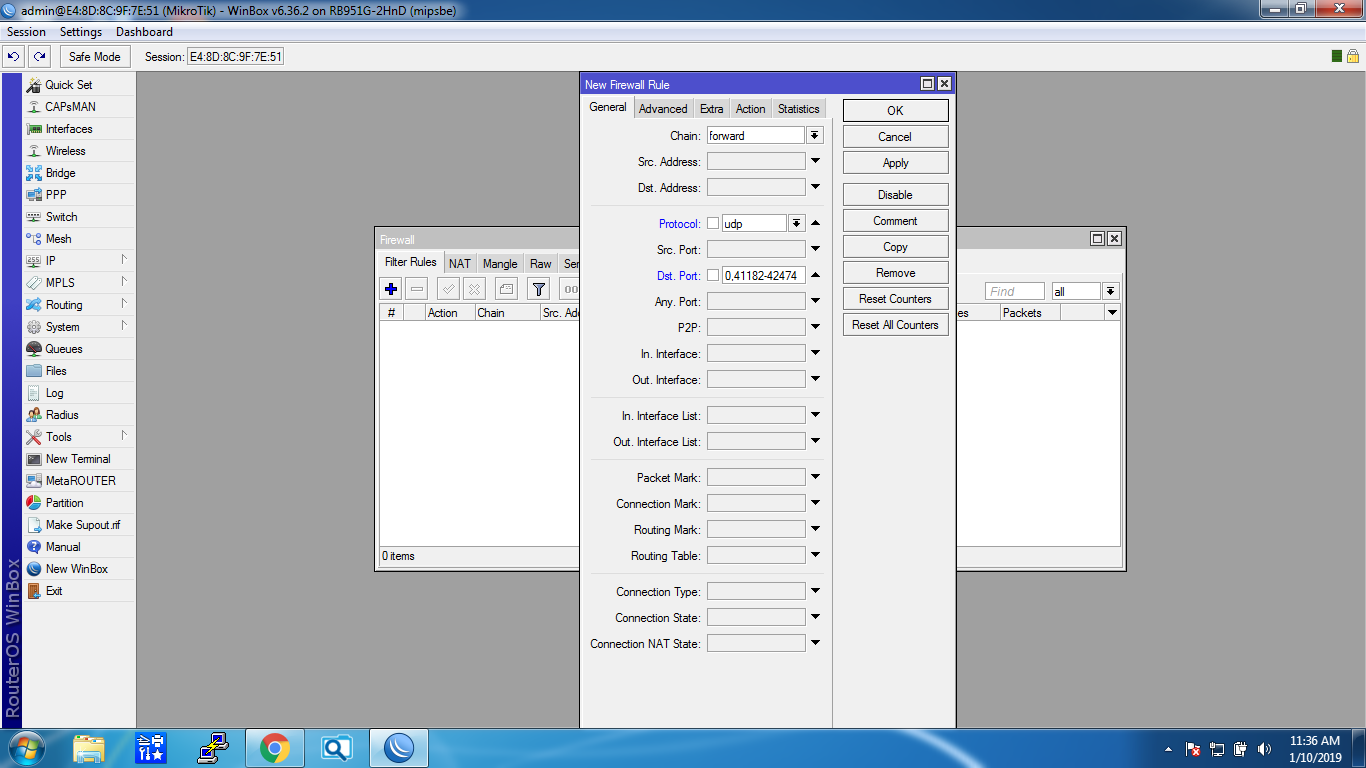Add a new firewall rule with plus icon
This screenshot has height=768, width=1366.
(391, 289)
